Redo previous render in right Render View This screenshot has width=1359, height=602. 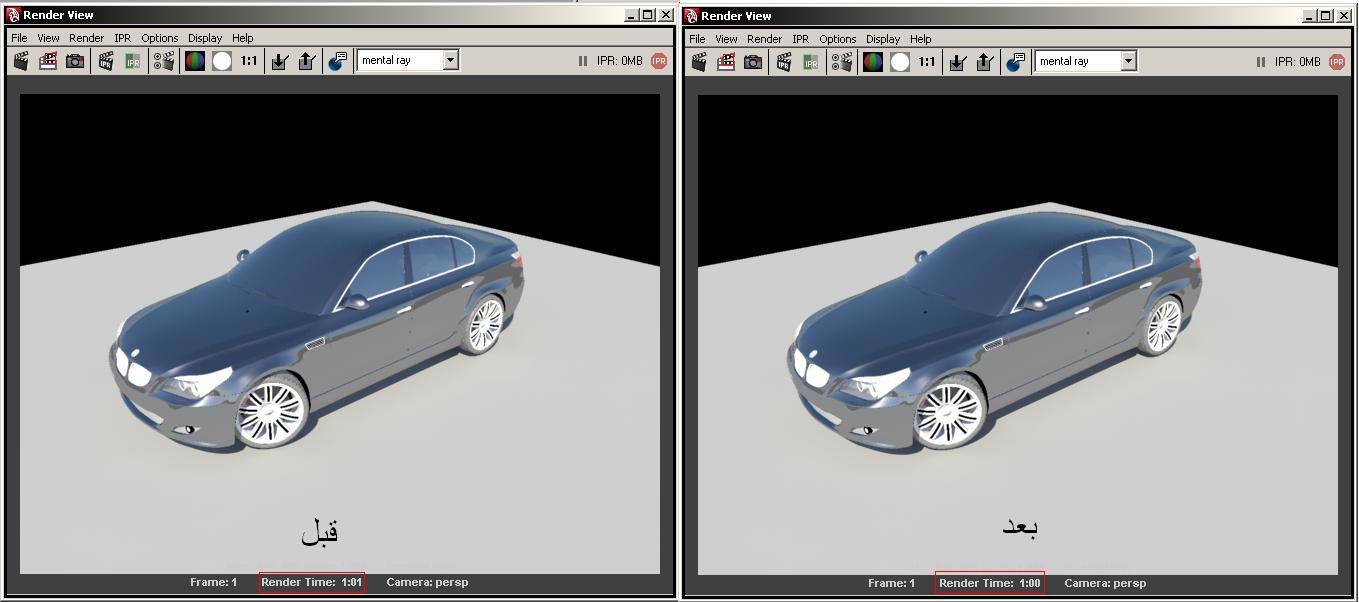[x=699, y=61]
